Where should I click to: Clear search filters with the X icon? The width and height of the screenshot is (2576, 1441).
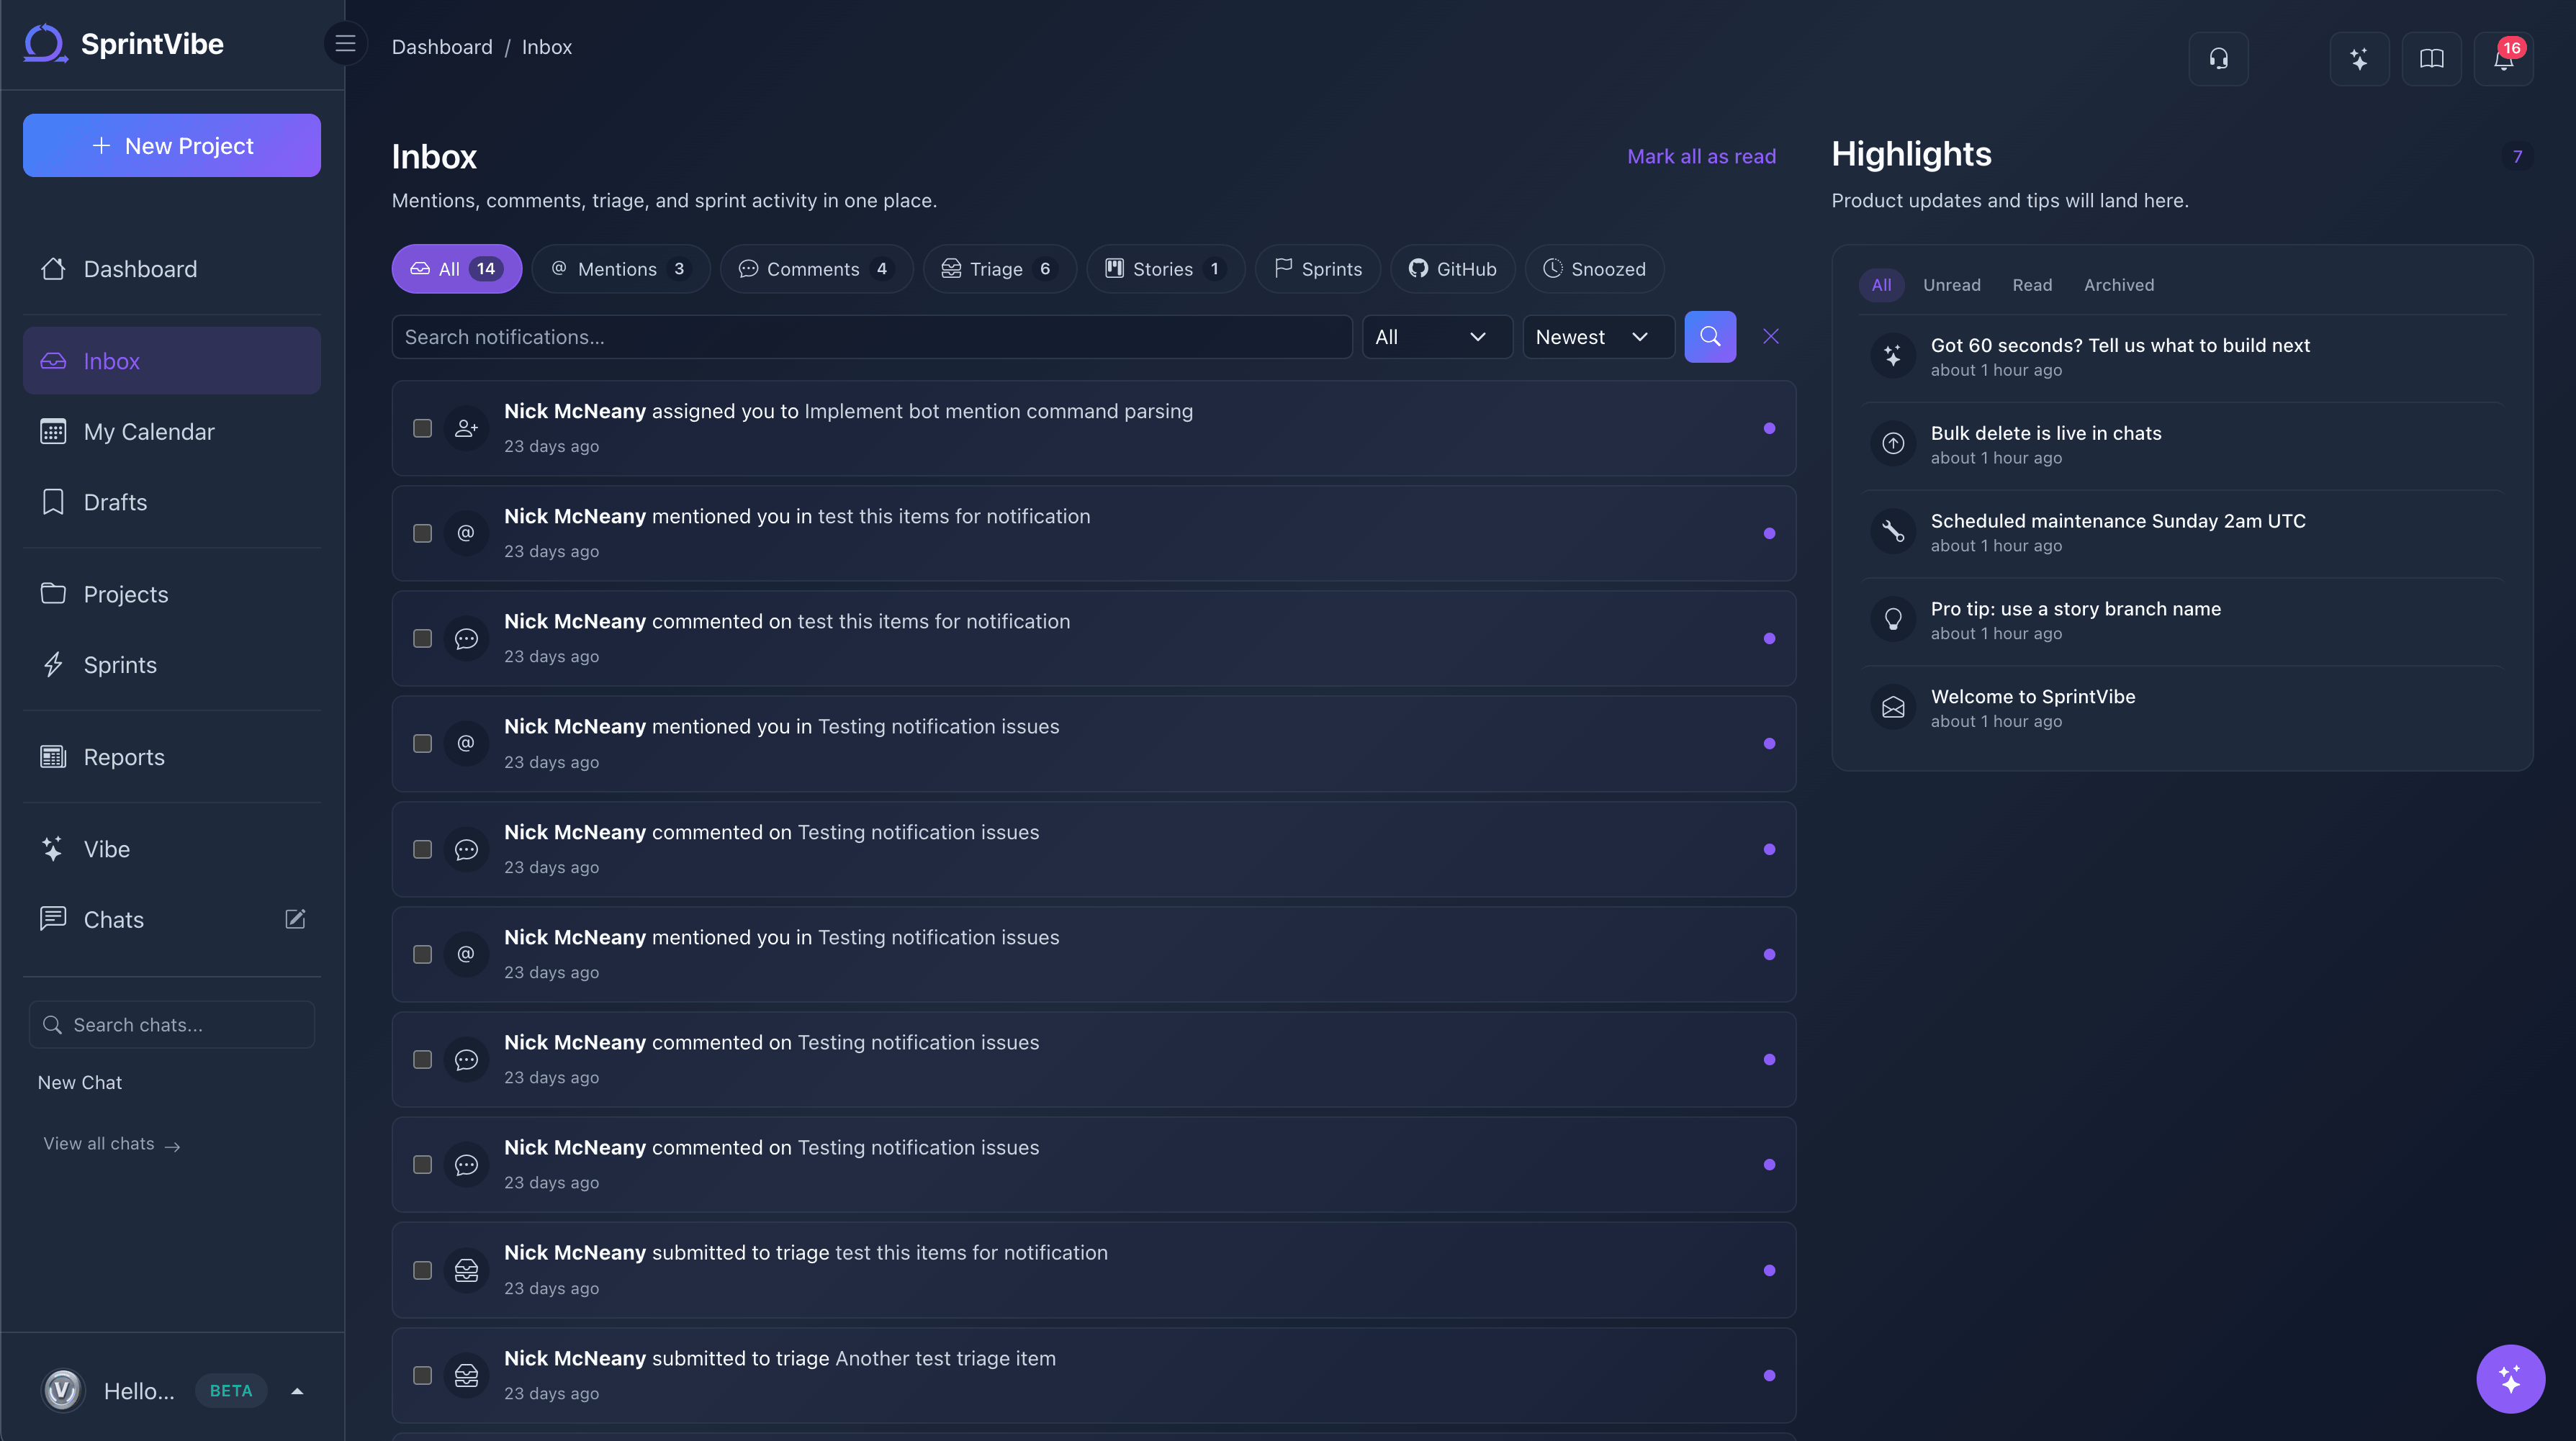[1770, 337]
